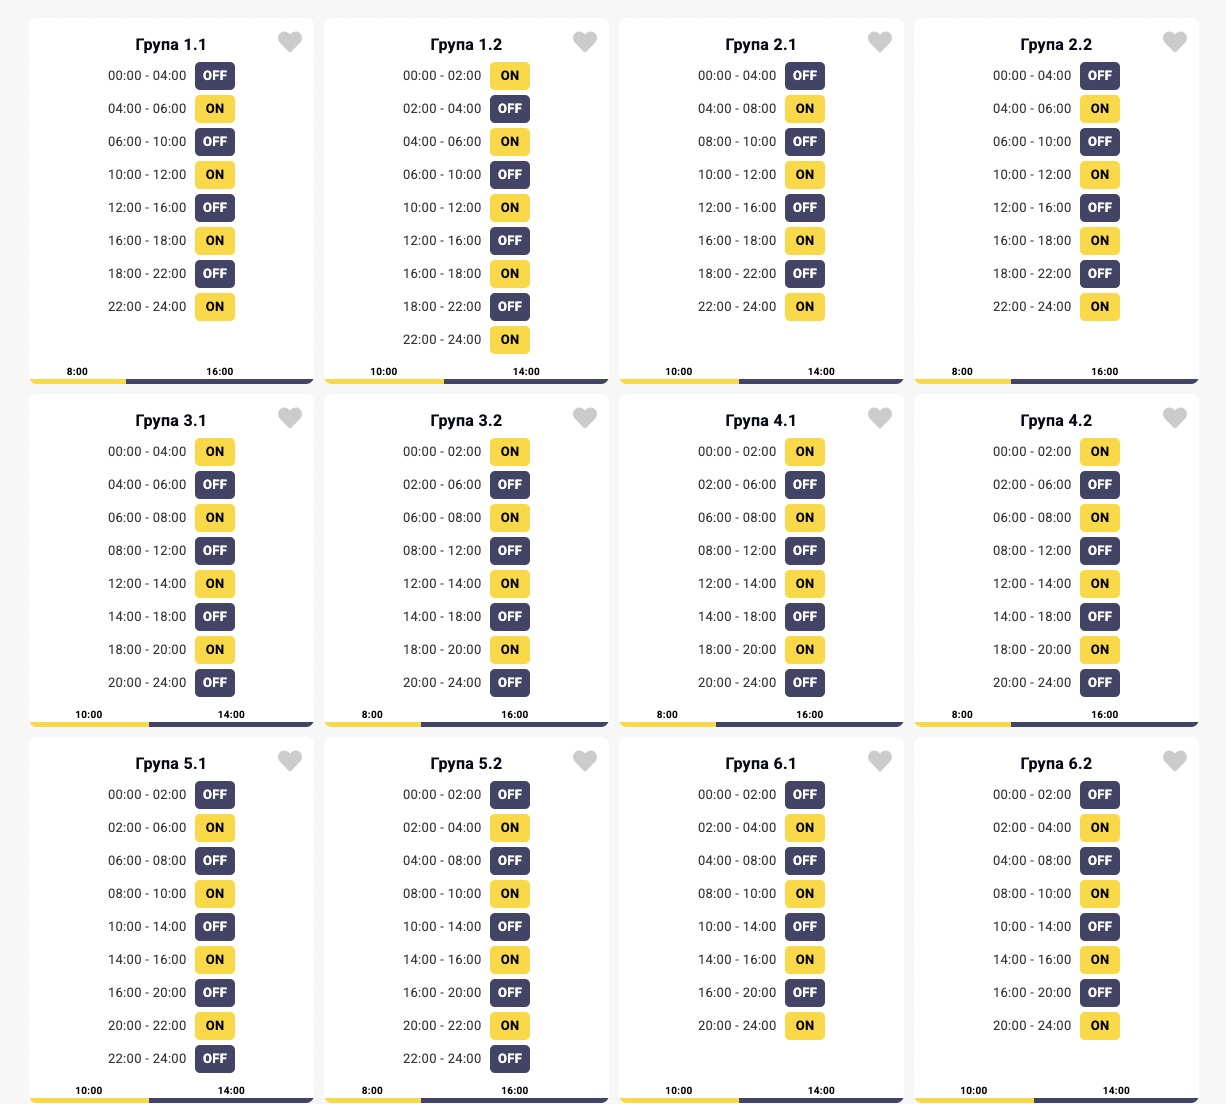Click the yellow progress bar under Група 1.1
1226x1104 pixels.
tap(78, 381)
